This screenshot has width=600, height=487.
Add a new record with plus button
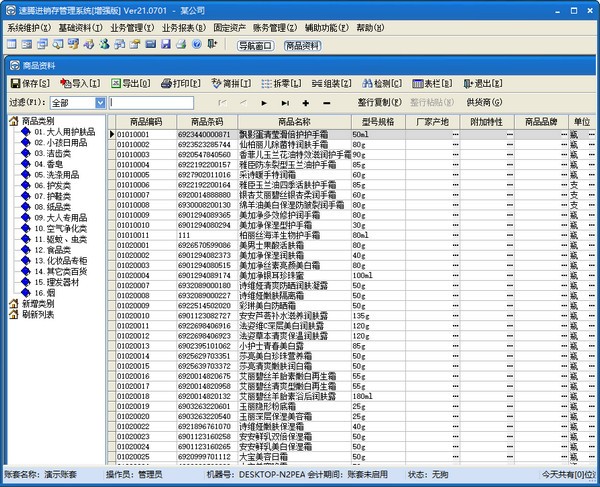(x=306, y=103)
